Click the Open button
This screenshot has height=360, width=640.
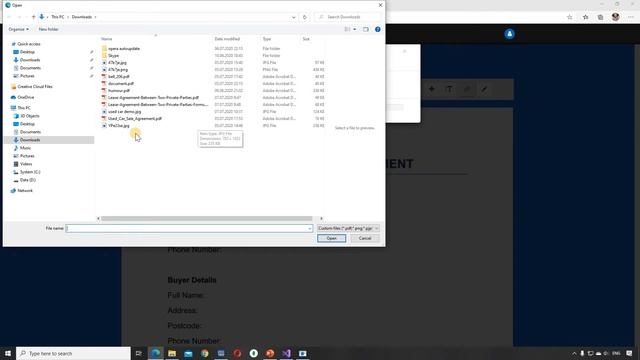[x=331, y=238]
